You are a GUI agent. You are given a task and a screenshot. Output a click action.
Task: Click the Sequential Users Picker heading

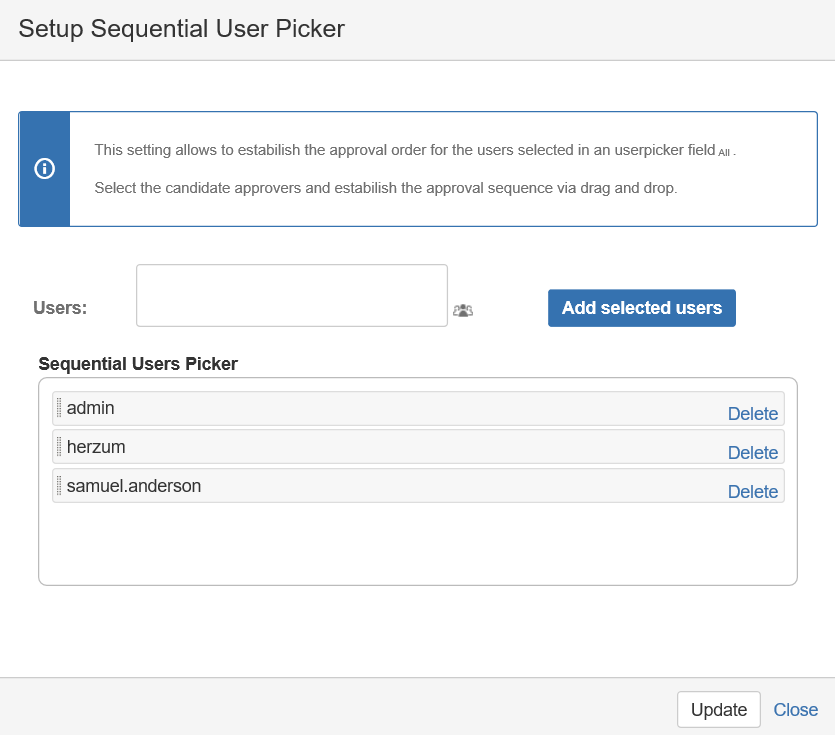pyautogui.click(x=138, y=364)
